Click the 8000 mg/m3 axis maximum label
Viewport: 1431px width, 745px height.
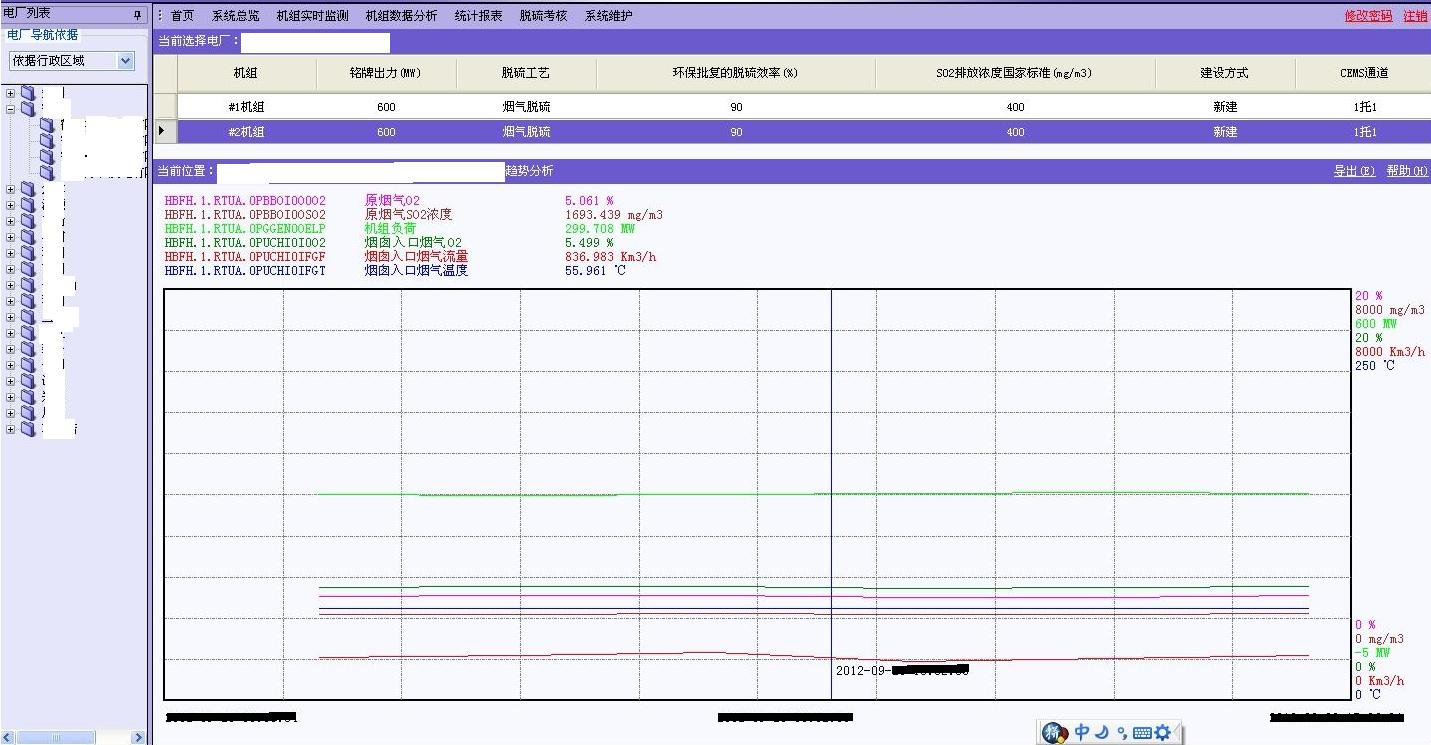click(1390, 310)
